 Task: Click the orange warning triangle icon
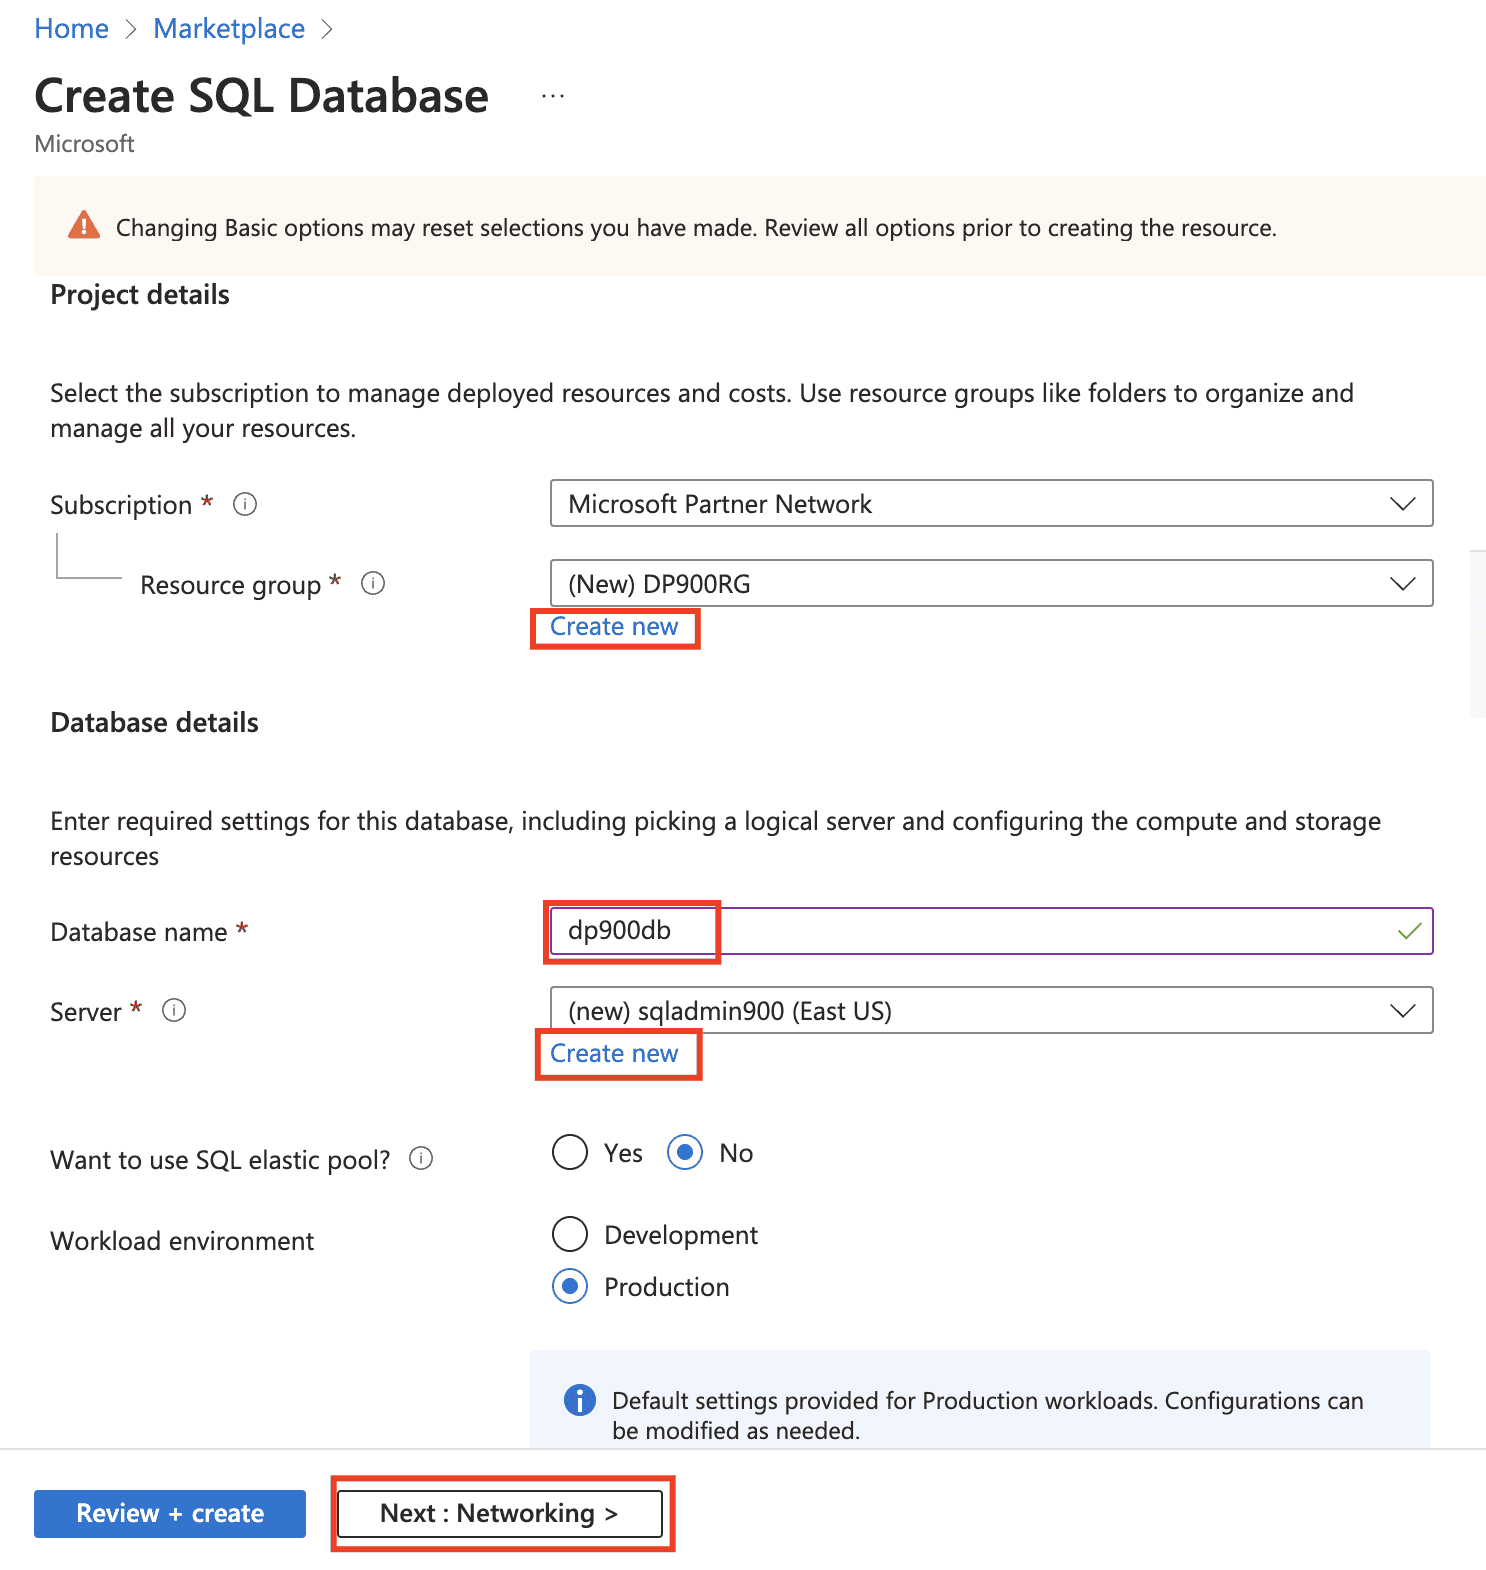pos(84,226)
